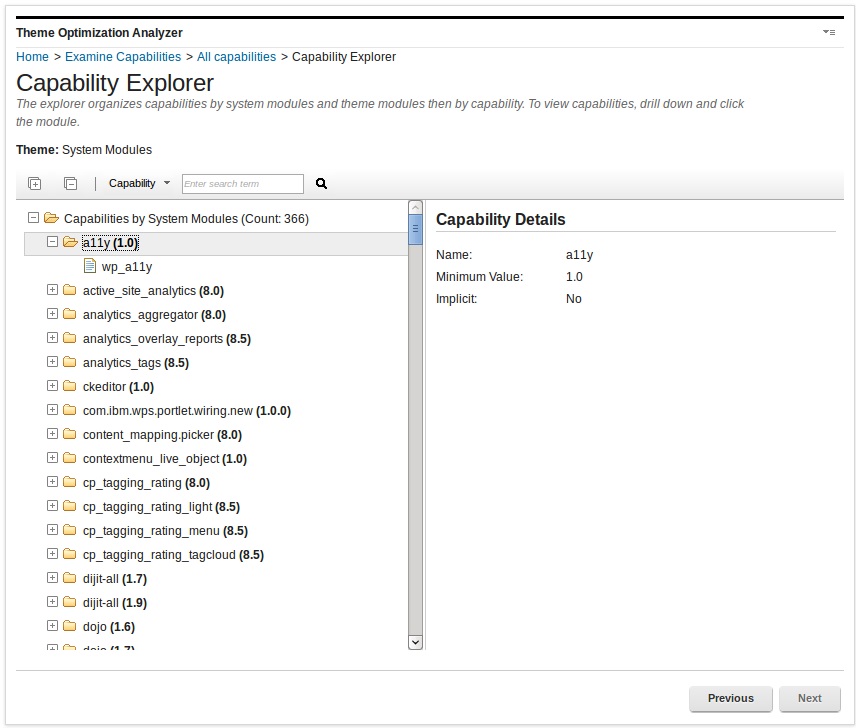Expand the dijit-all (1.9) node

[x=52, y=602]
